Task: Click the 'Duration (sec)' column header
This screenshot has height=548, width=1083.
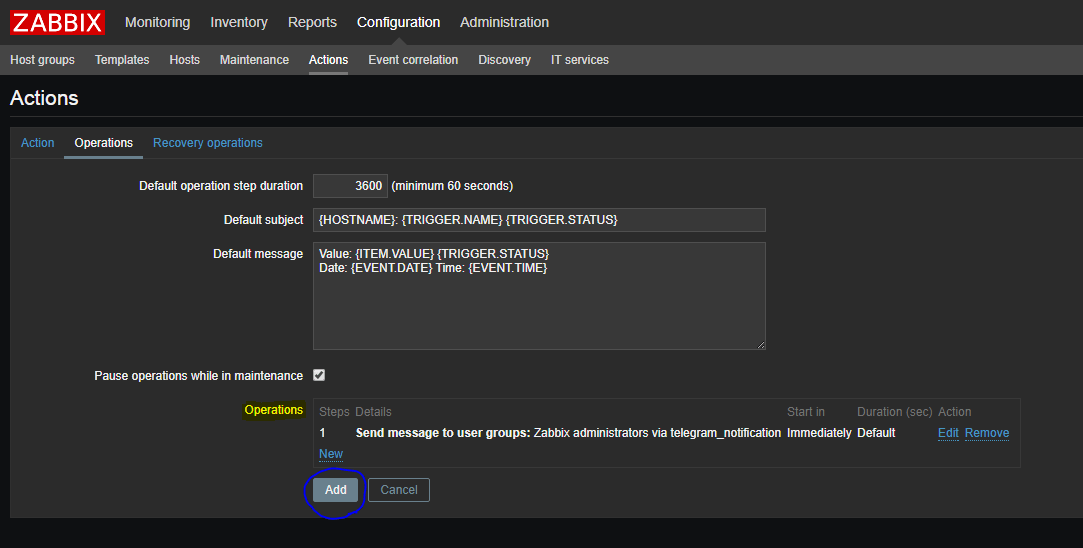Action: pyautogui.click(x=894, y=412)
